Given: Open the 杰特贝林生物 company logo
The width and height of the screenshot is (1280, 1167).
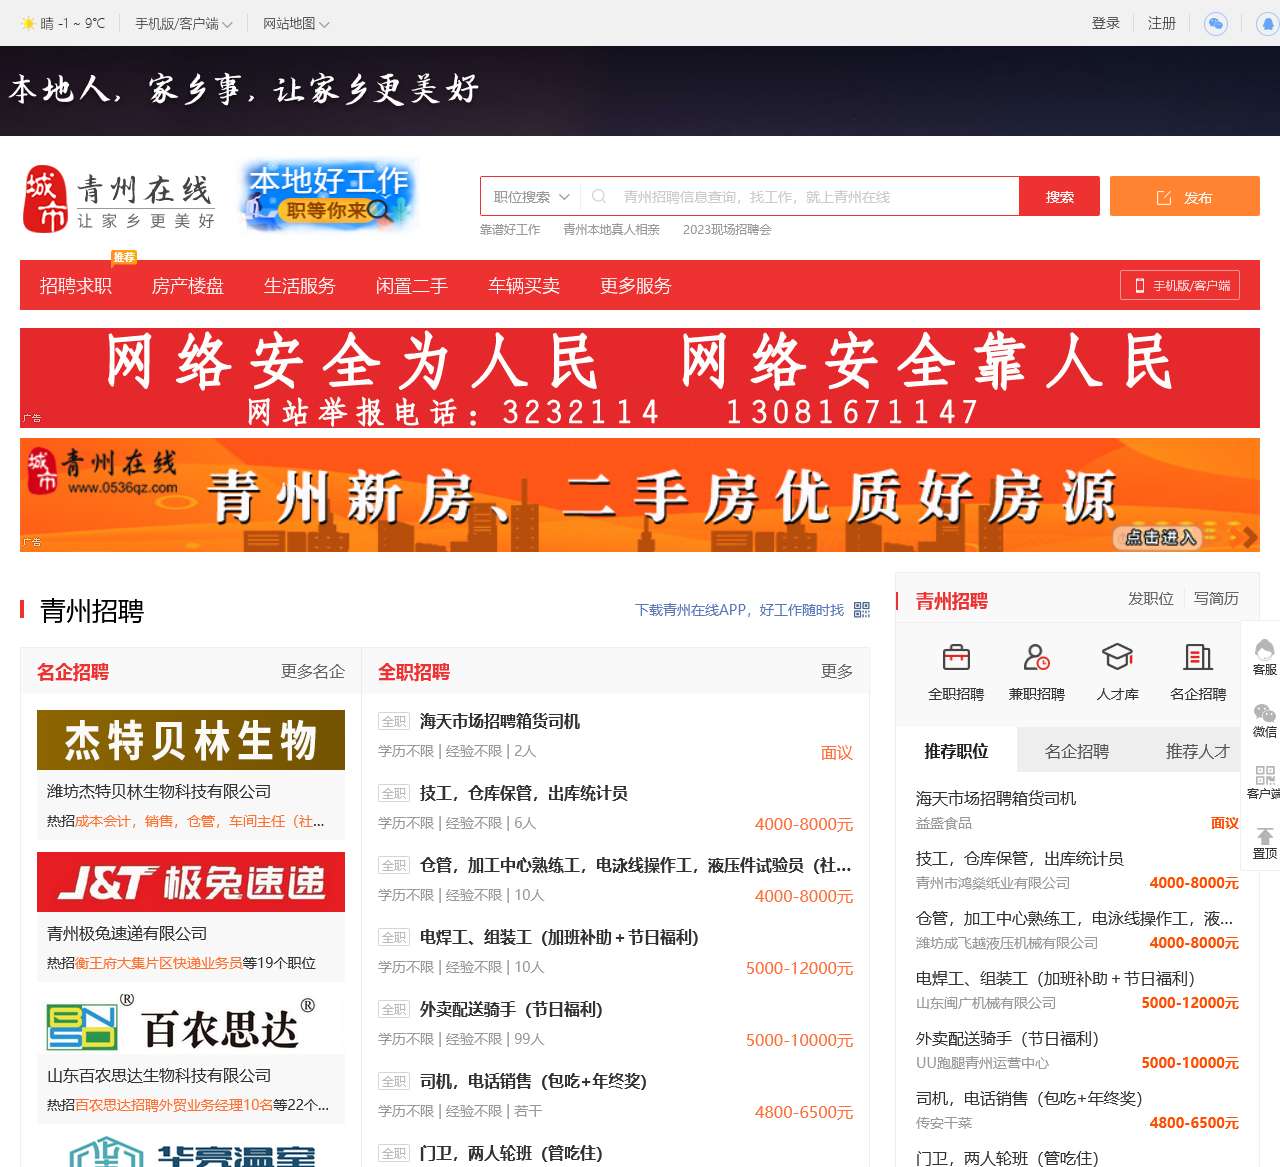Looking at the screenshot, I should pyautogui.click(x=191, y=740).
